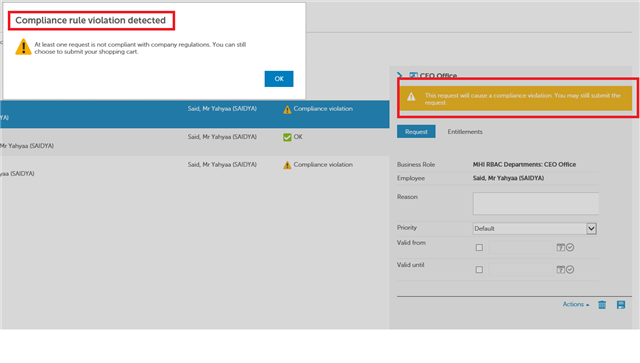Click the yellow compliance violation banner message
This screenshot has height=363, width=640.
click(x=522, y=99)
